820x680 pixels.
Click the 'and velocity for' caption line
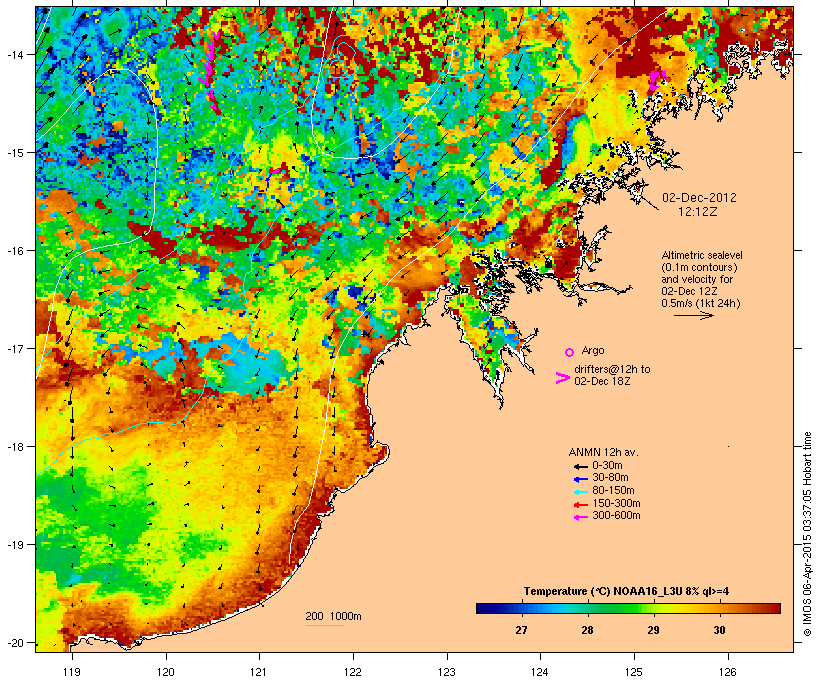(697, 279)
